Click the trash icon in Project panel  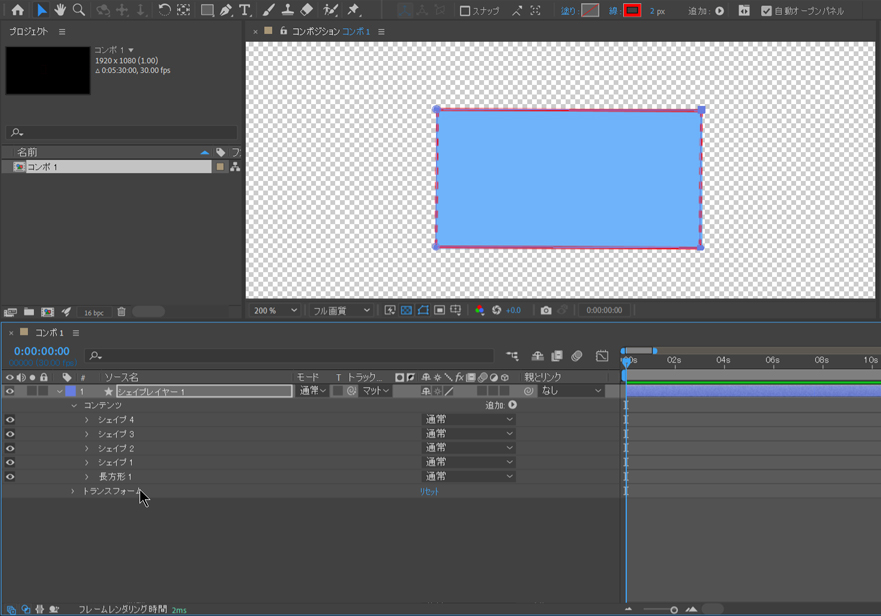(x=121, y=312)
